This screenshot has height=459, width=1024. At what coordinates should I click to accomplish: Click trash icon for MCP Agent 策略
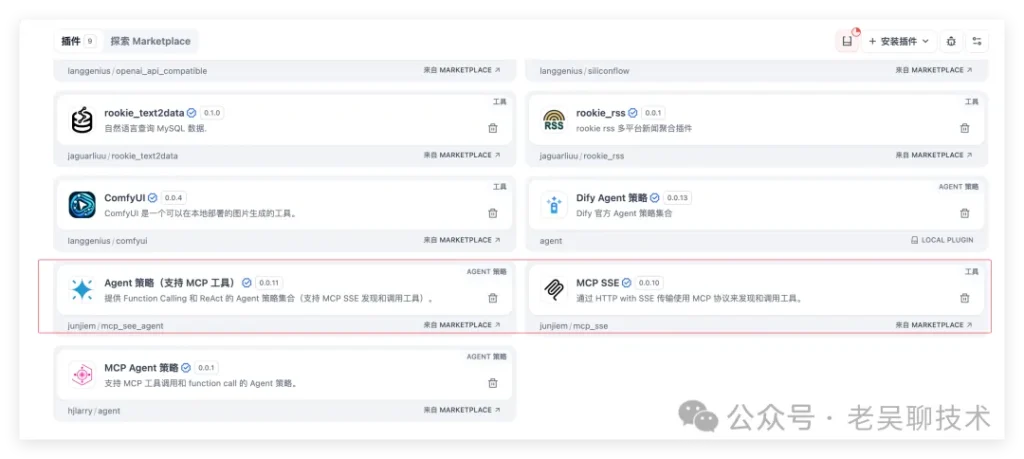[493, 383]
